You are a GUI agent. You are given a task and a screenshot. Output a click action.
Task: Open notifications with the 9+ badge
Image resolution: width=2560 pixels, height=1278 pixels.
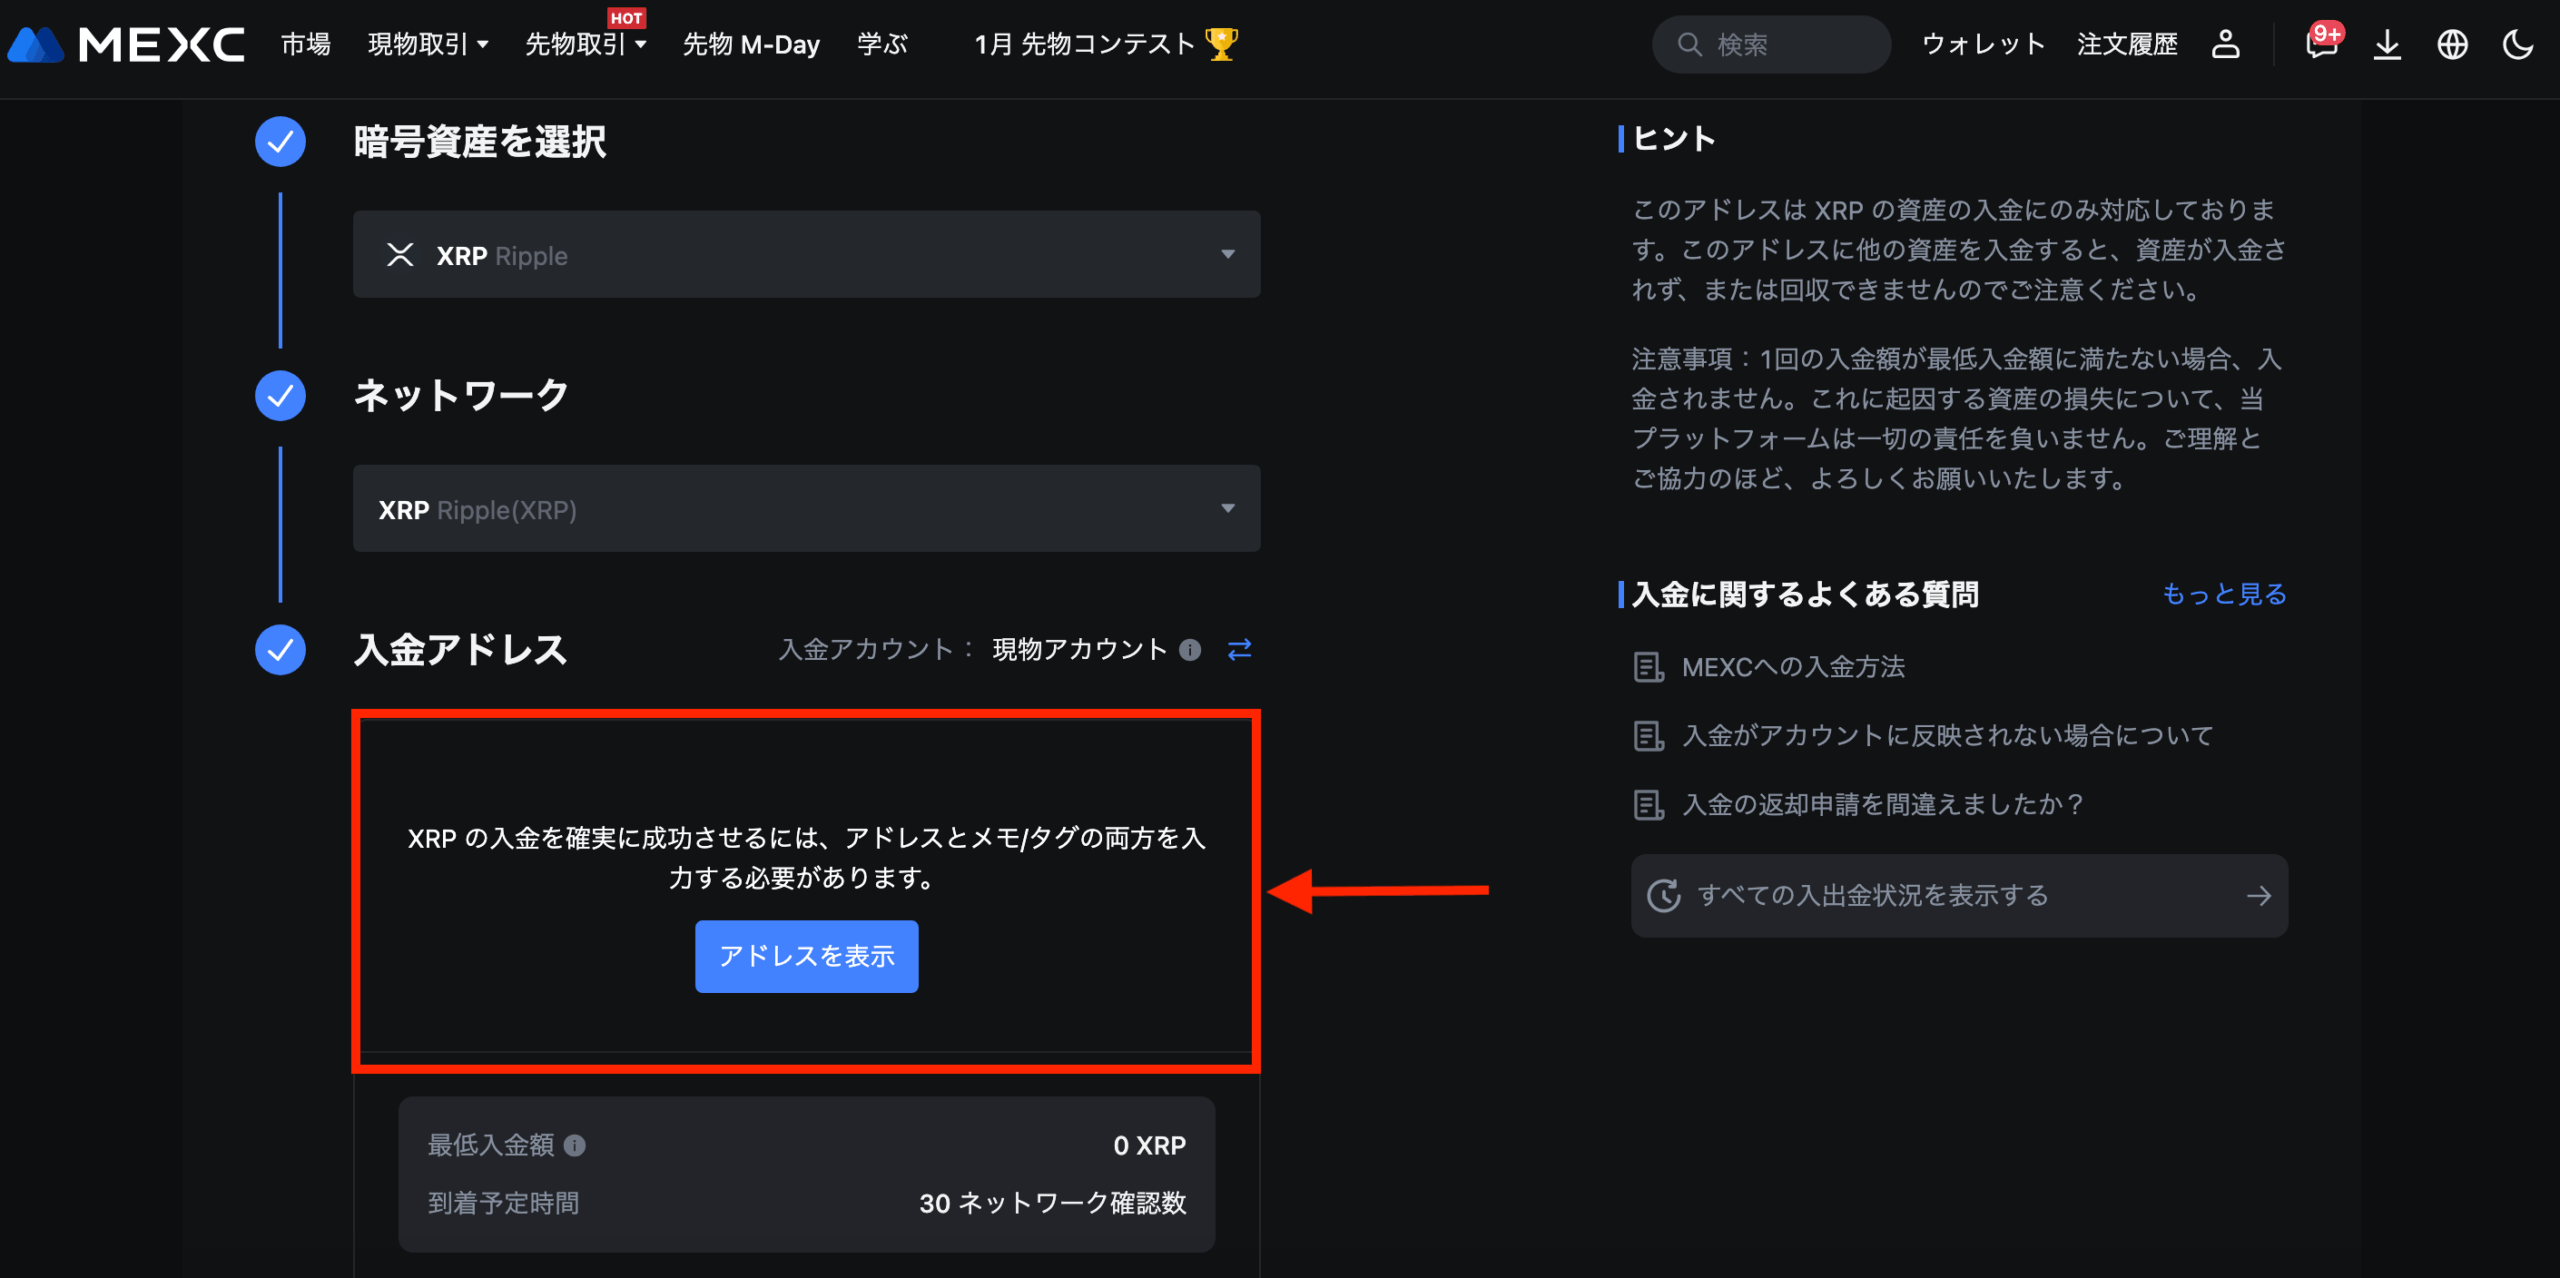(x=2322, y=44)
